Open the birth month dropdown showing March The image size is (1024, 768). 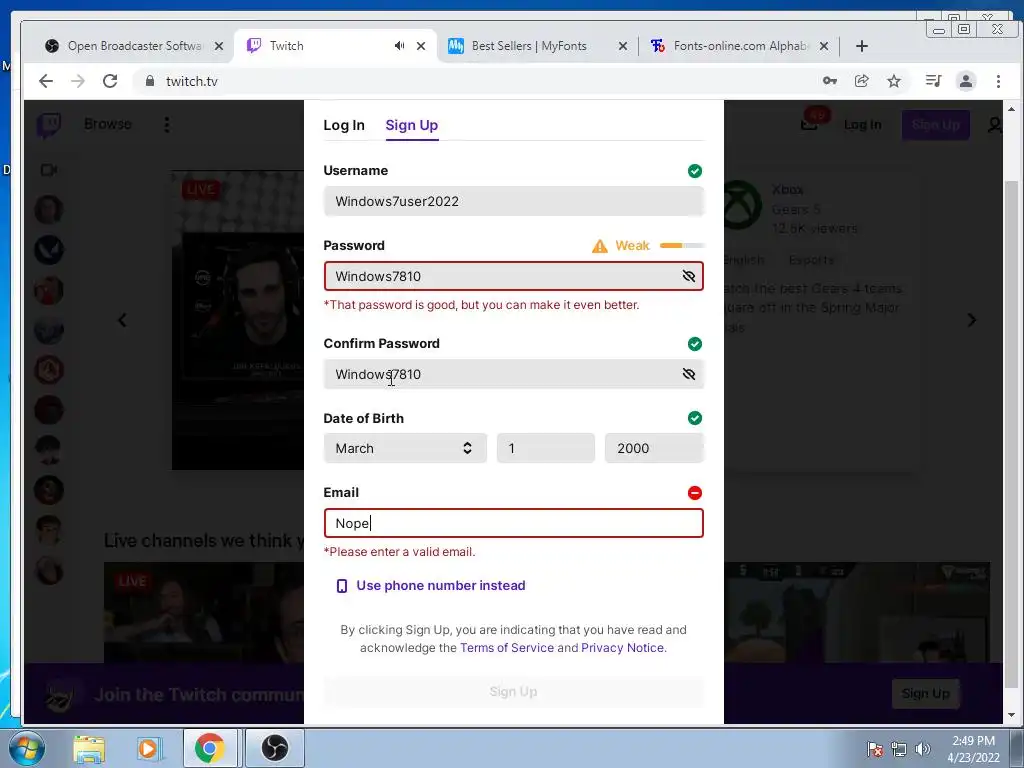[405, 448]
